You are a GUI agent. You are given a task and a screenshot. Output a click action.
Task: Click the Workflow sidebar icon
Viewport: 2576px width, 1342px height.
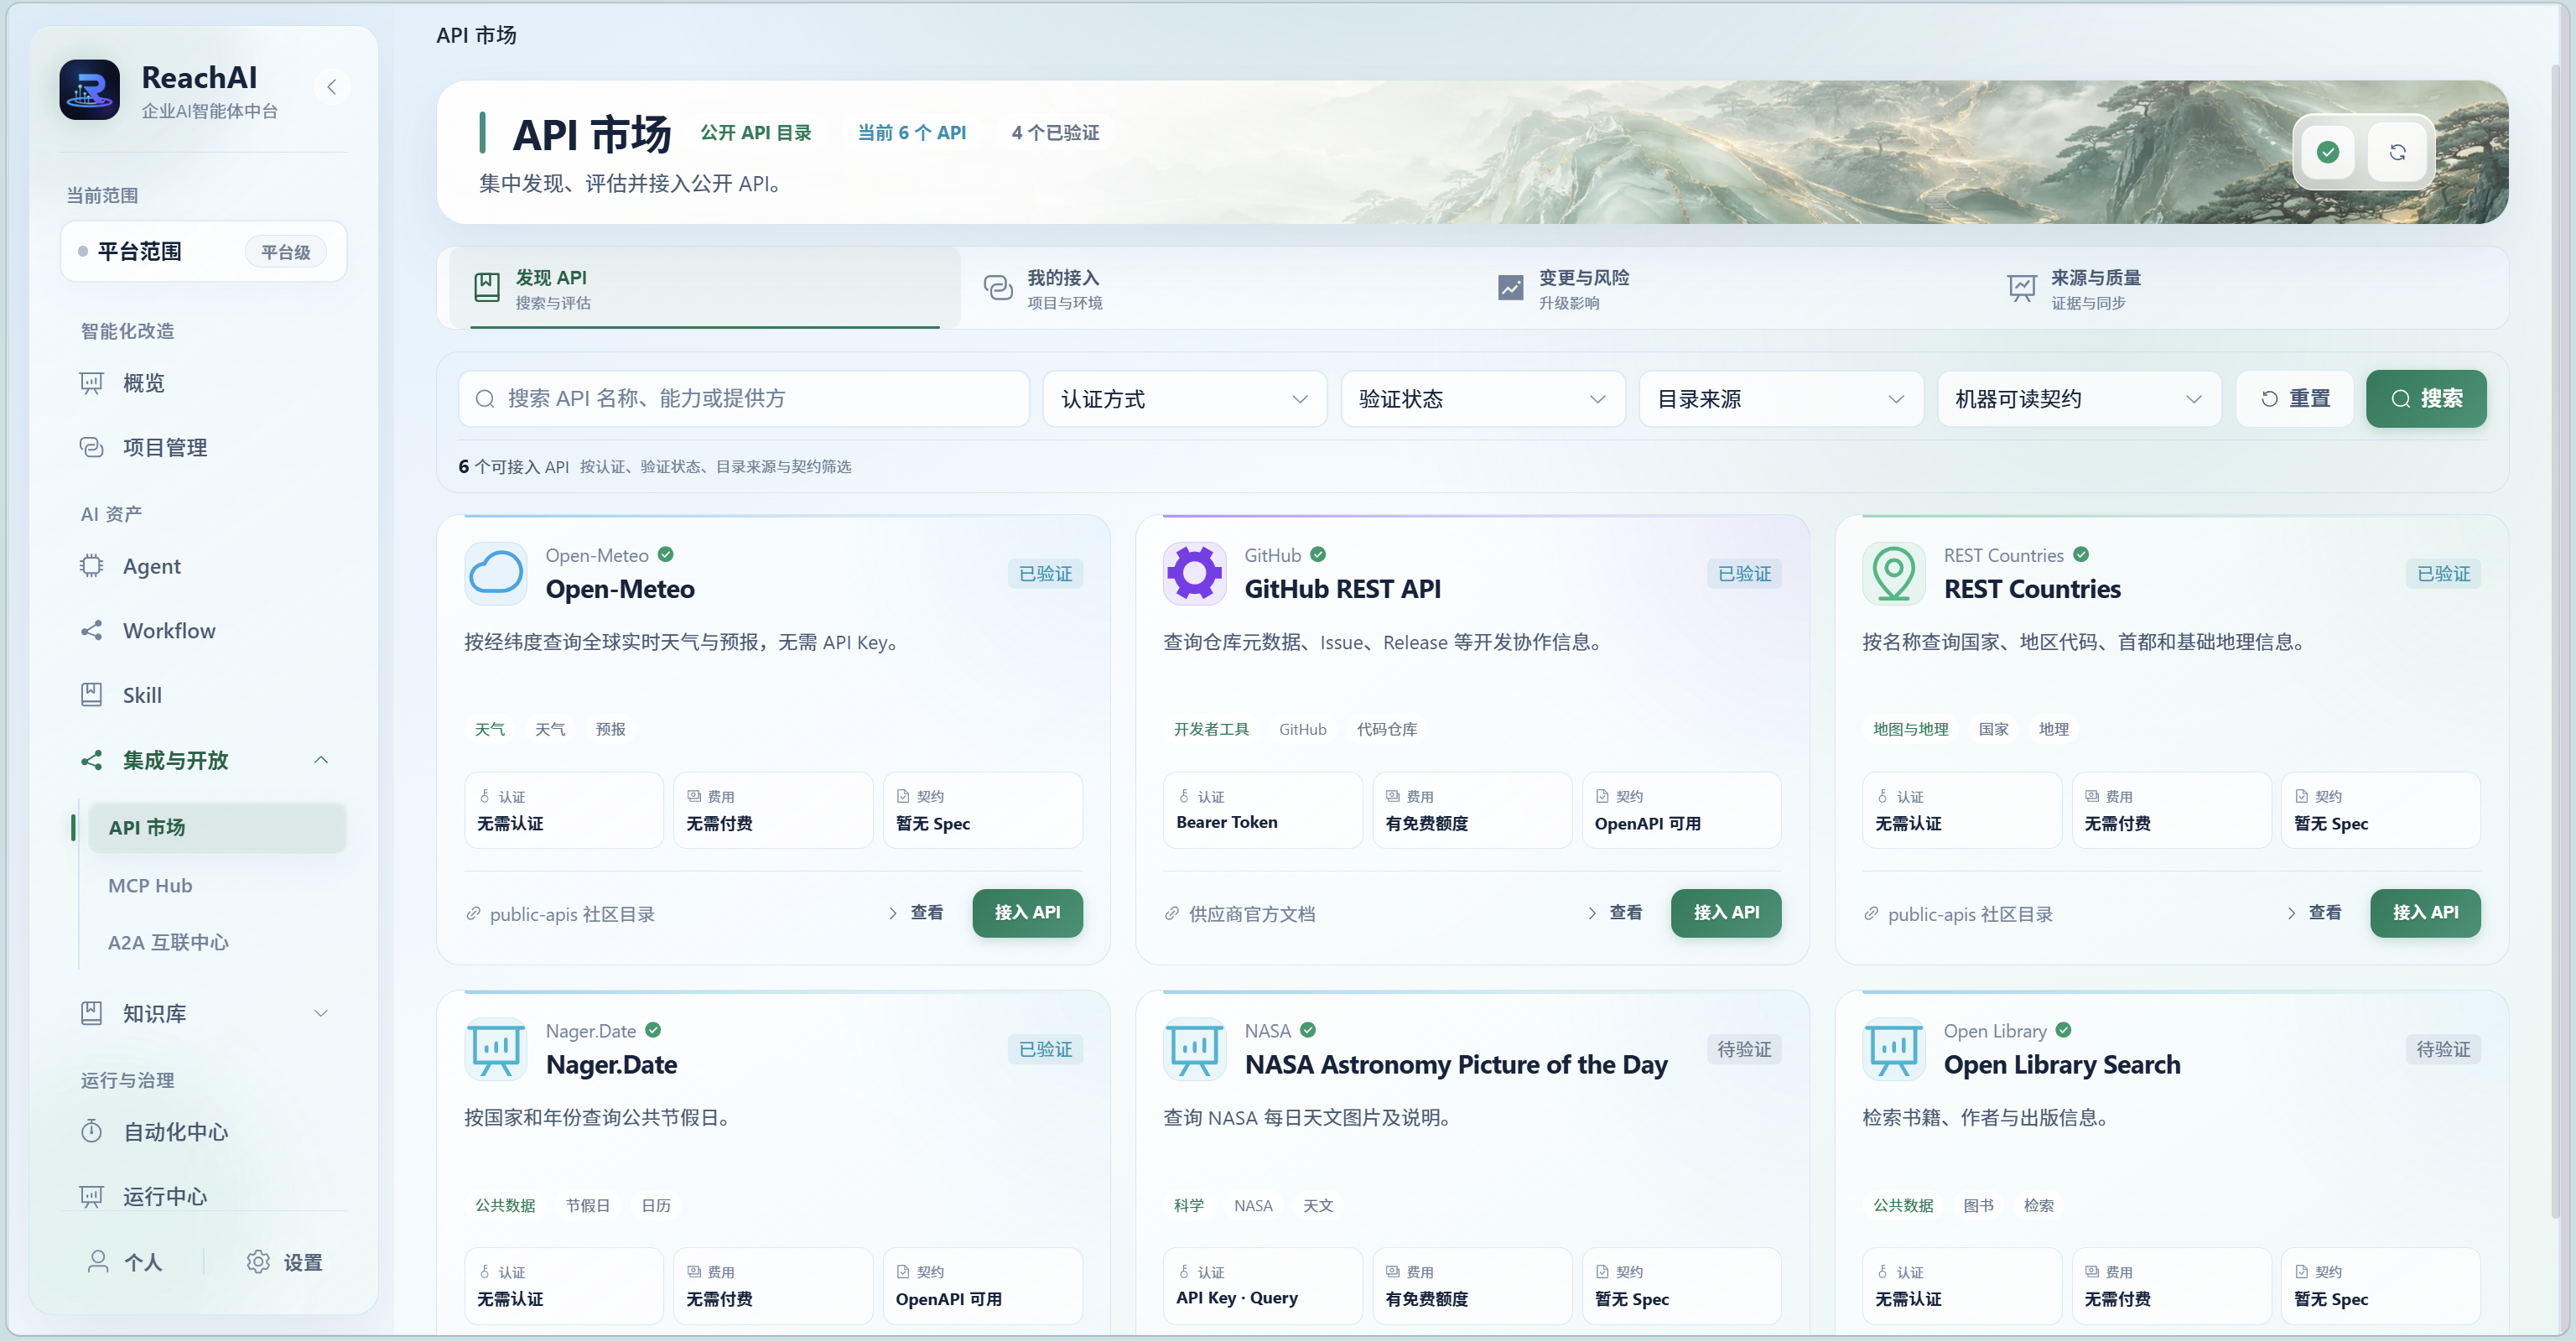pyautogui.click(x=91, y=630)
